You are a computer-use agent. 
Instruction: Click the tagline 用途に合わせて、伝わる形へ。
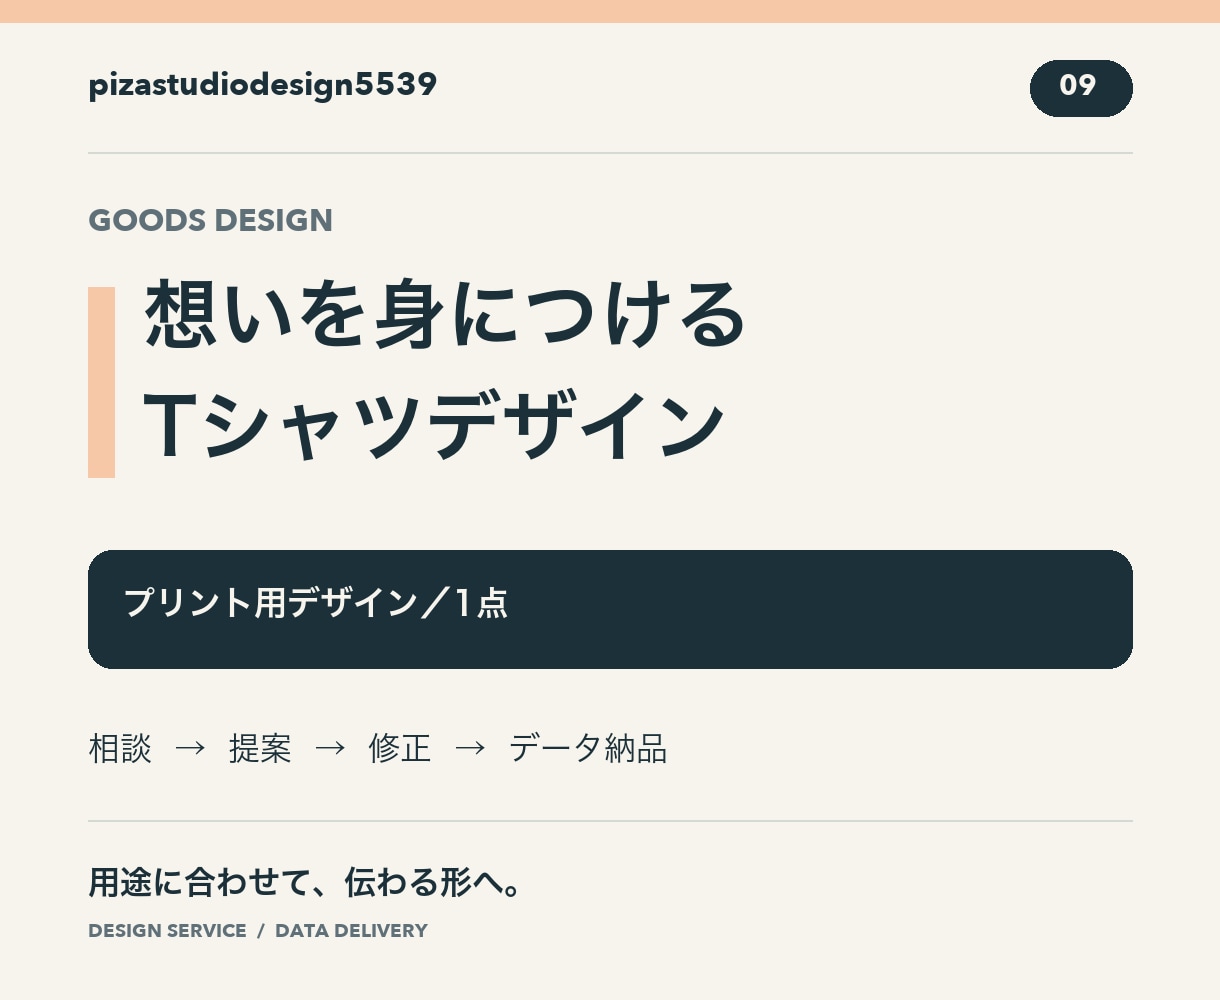point(306,882)
